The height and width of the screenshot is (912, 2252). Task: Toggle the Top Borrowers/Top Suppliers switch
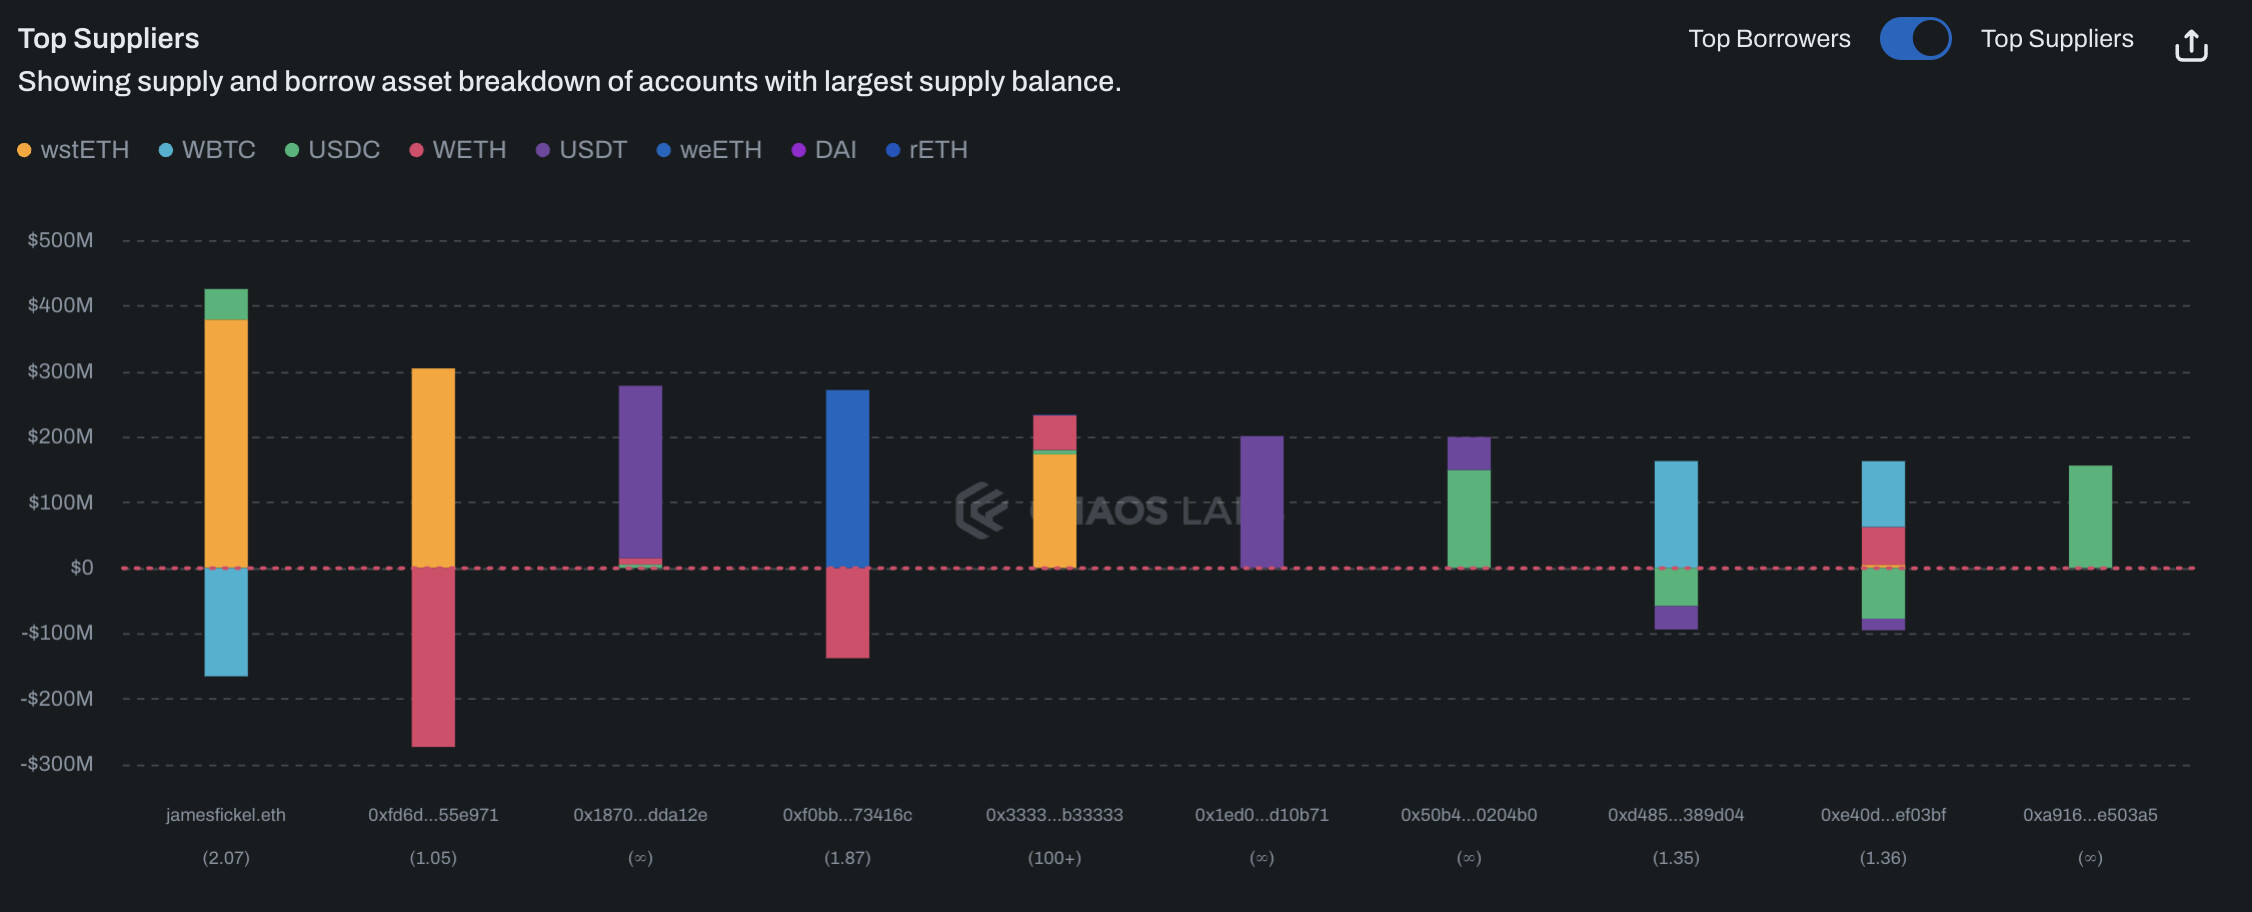[1915, 39]
